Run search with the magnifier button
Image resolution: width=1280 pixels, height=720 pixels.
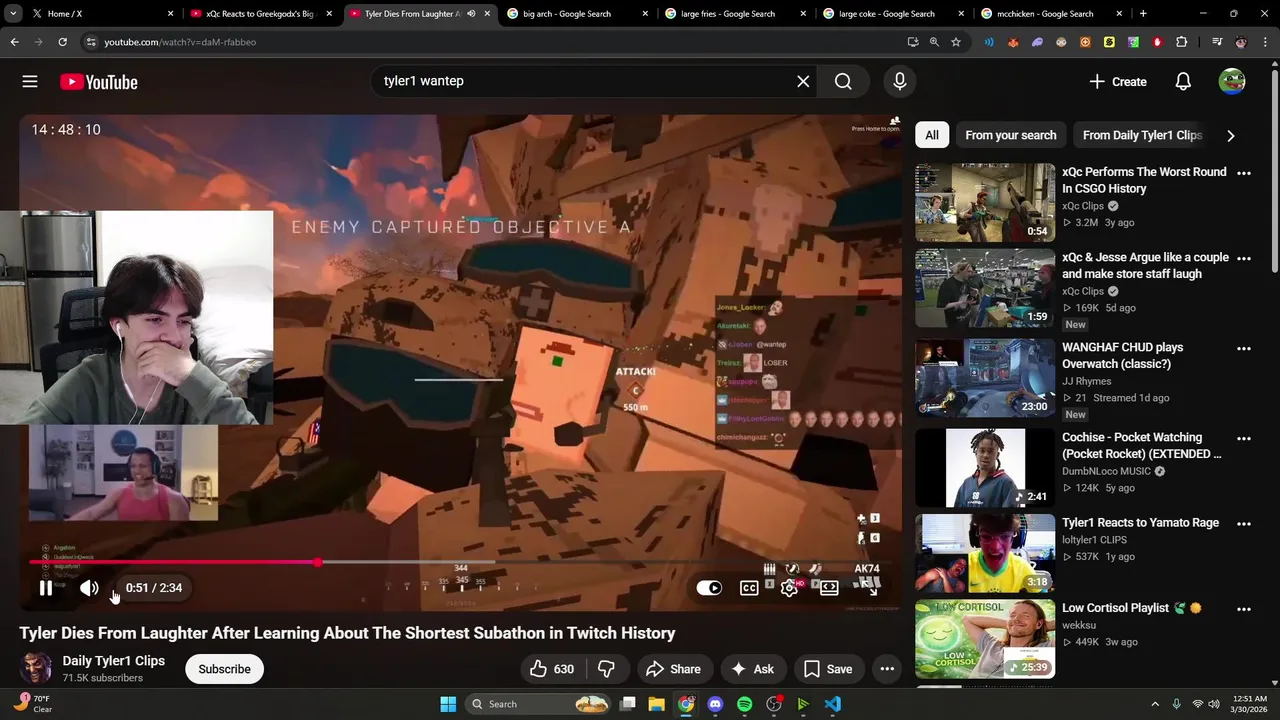pyautogui.click(x=843, y=81)
